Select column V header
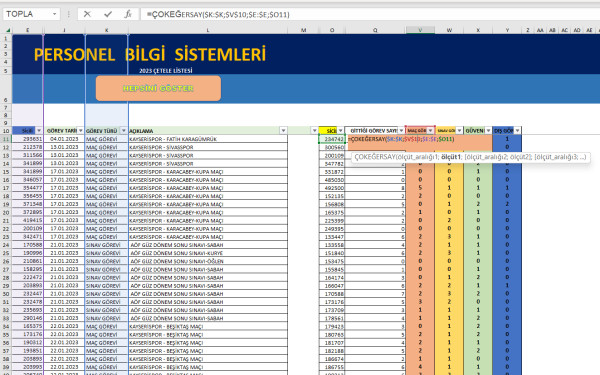Screen dimensions: 600x375 click(420, 30)
